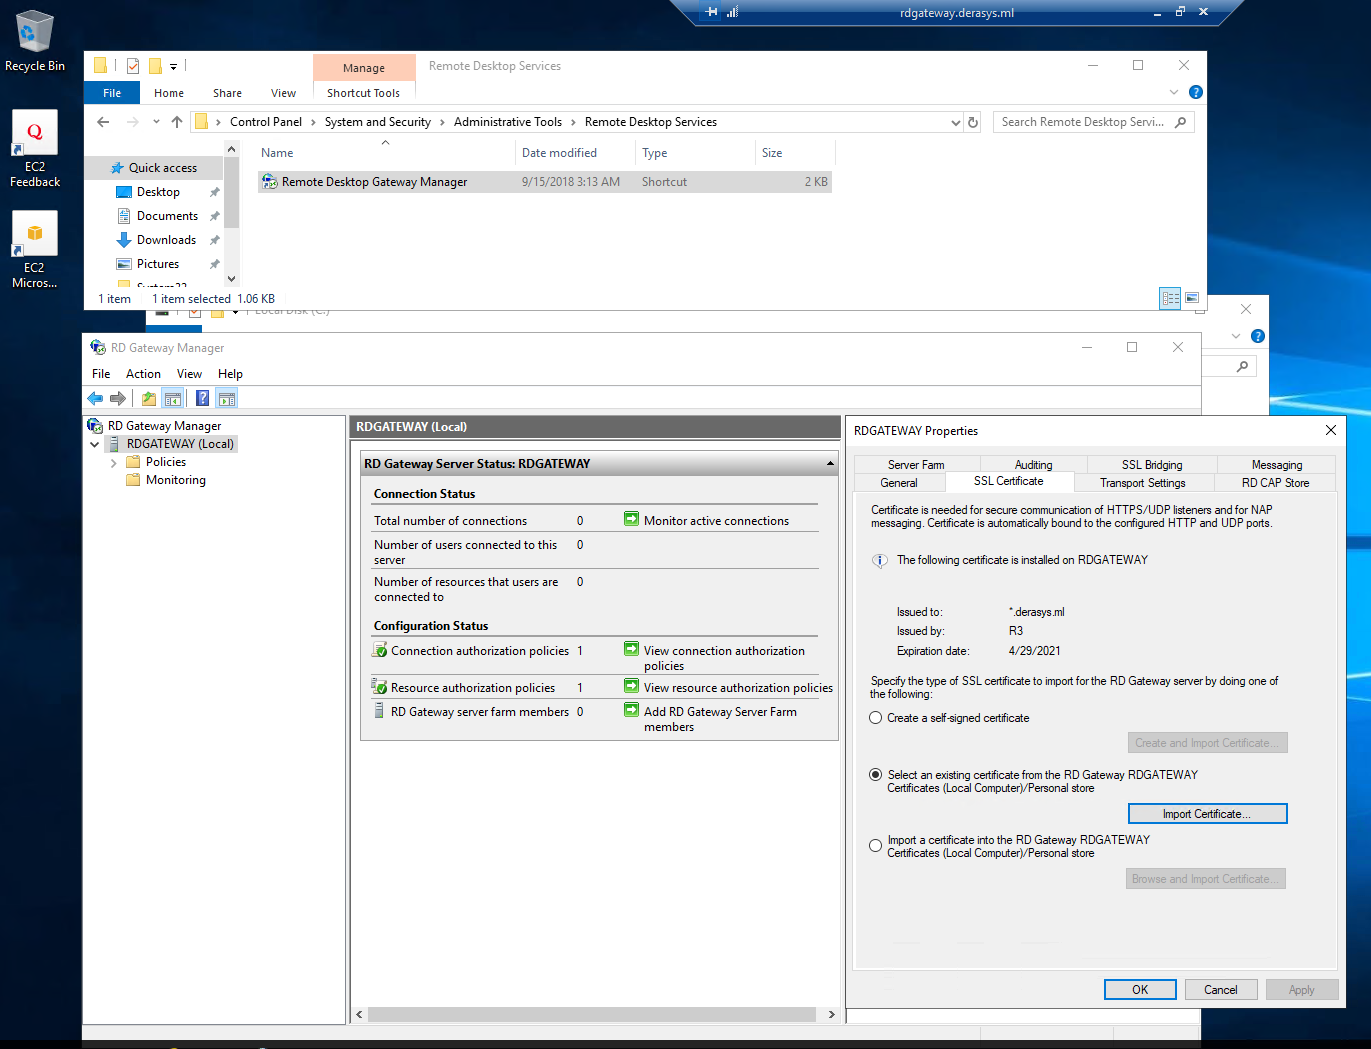Screen dimensions: 1371x1049
Task: Click the Remote Desktop Gateway Manager shortcut icon
Action: pyautogui.click(x=270, y=182)
